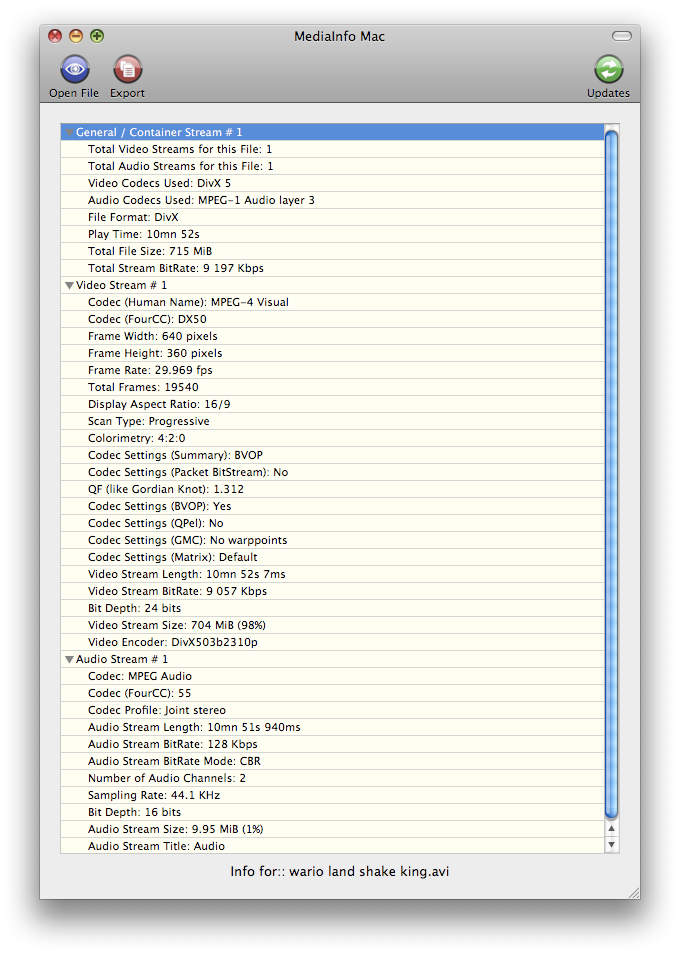Screen dimensions: 680x954
Task: Select row Colorimetry: 4:2:0
Action: (x=332, y=439)
